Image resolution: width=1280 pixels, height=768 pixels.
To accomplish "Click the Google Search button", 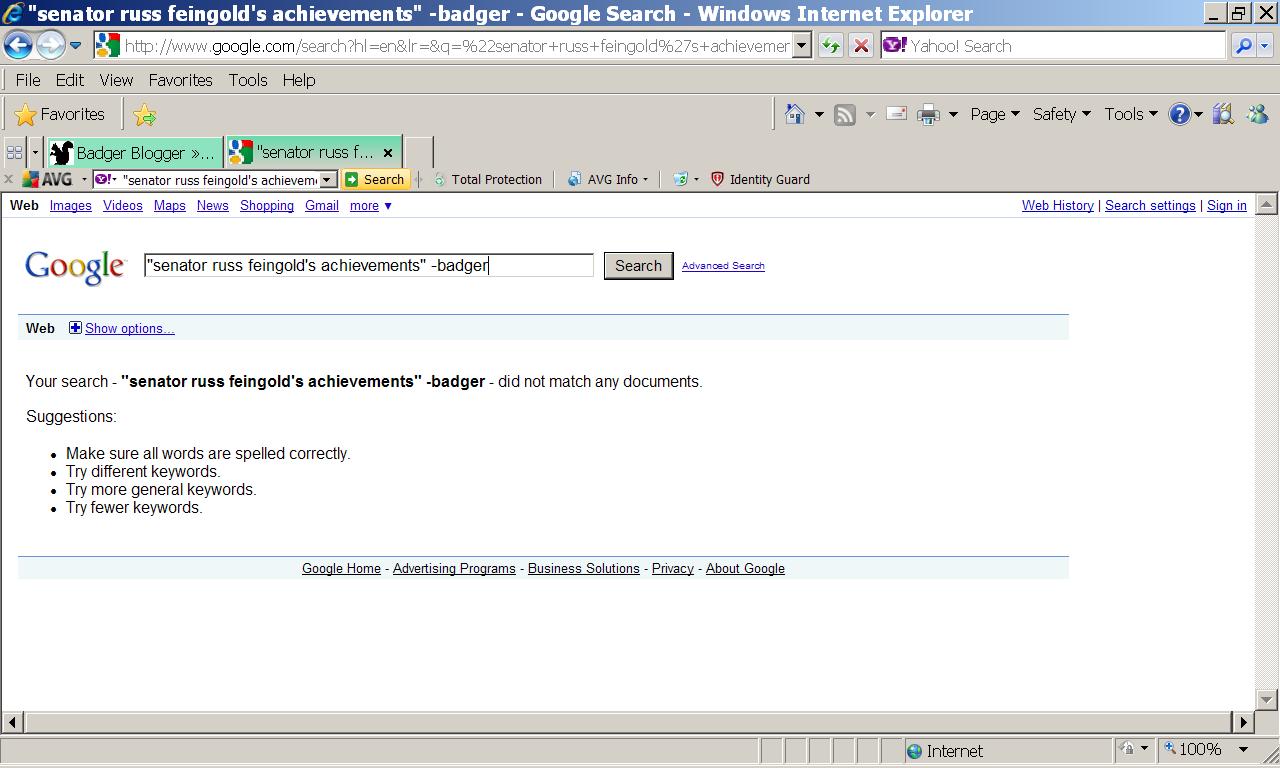I will 638,266.
